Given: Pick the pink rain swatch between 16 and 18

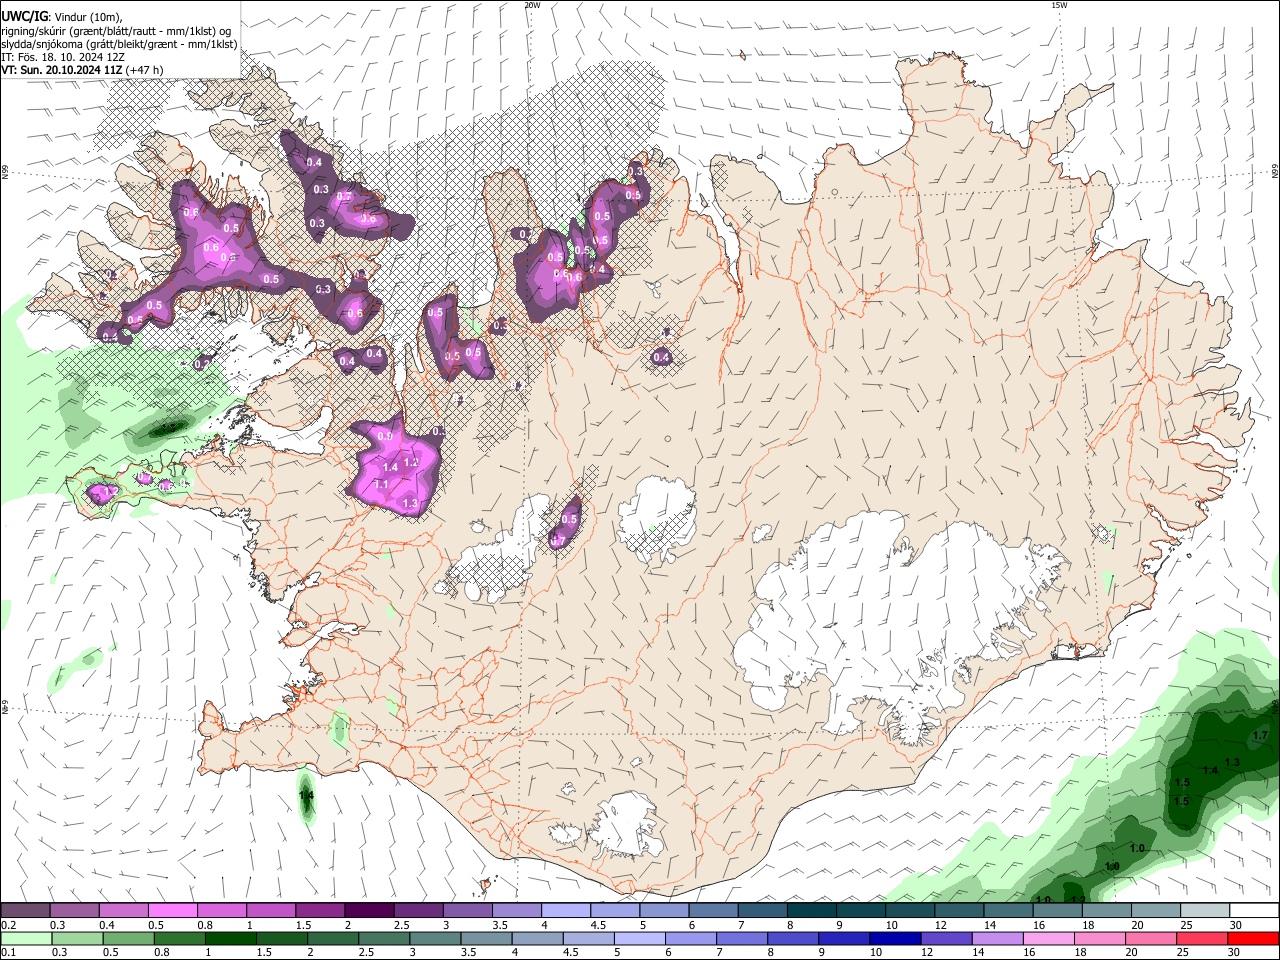Looking at the screenshot, I should click(x=1049, y=938).
